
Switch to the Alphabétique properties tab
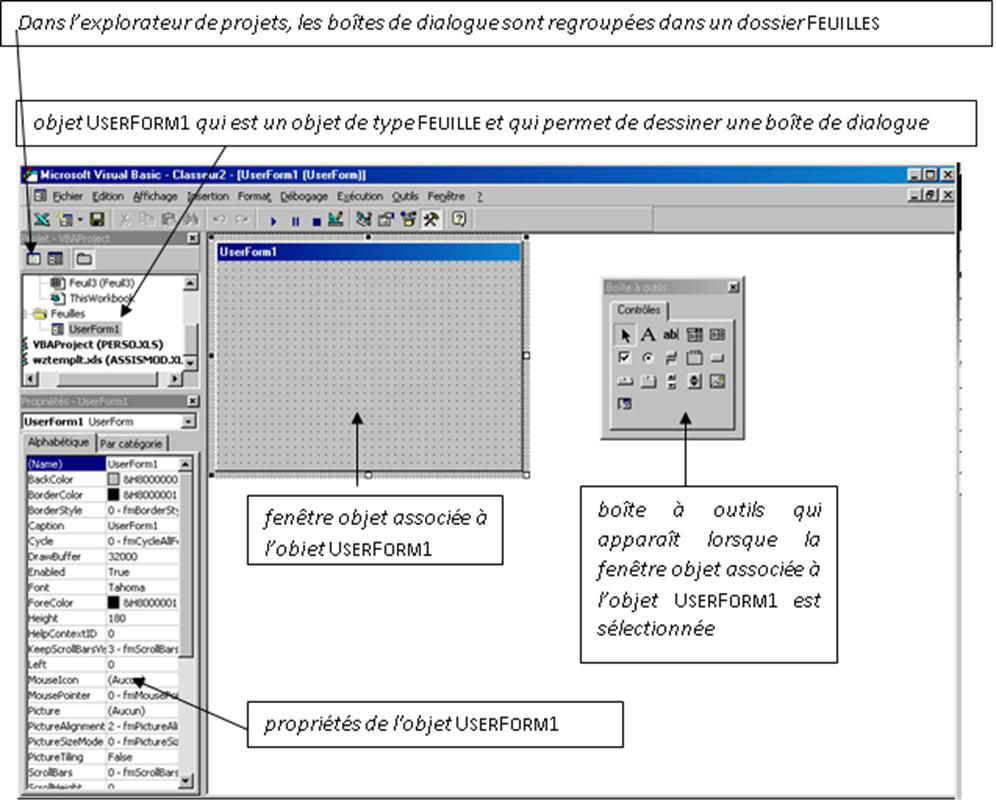(58, 442)
